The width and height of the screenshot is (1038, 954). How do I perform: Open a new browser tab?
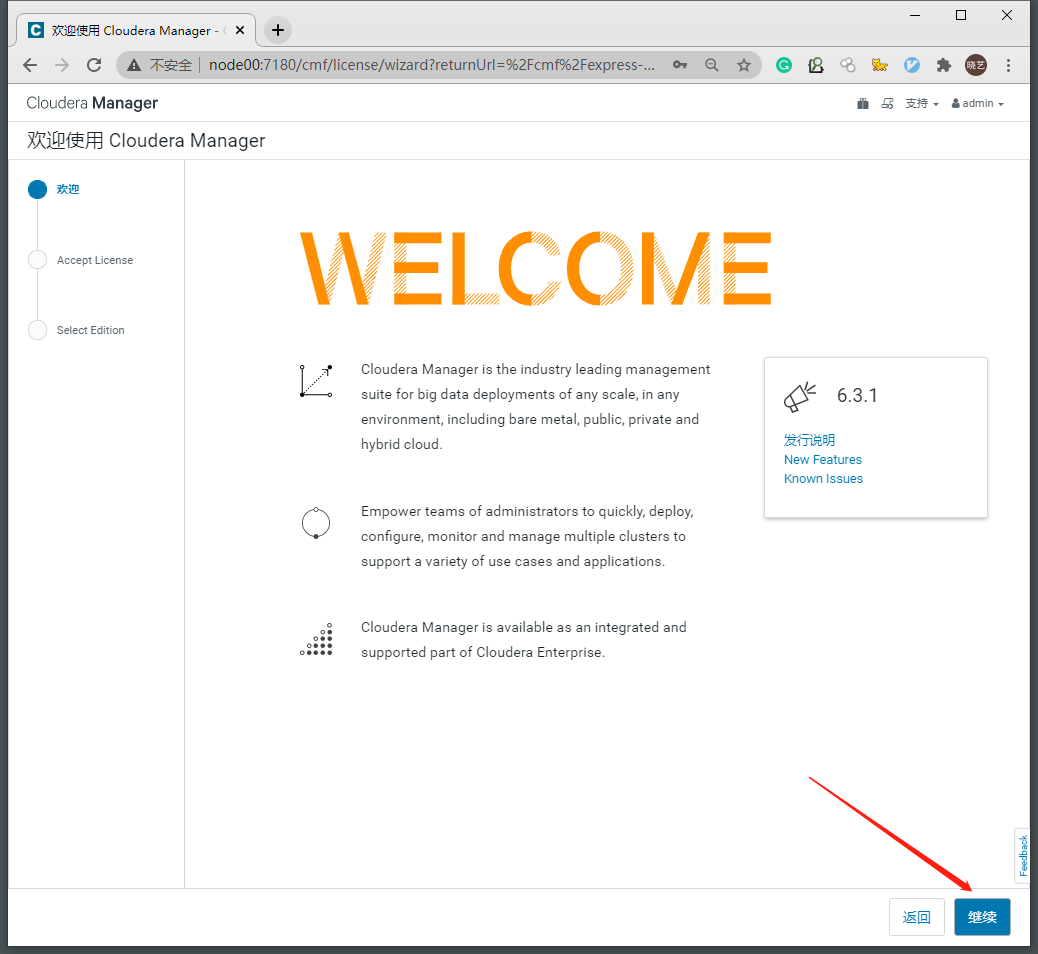tap(278, 30)
